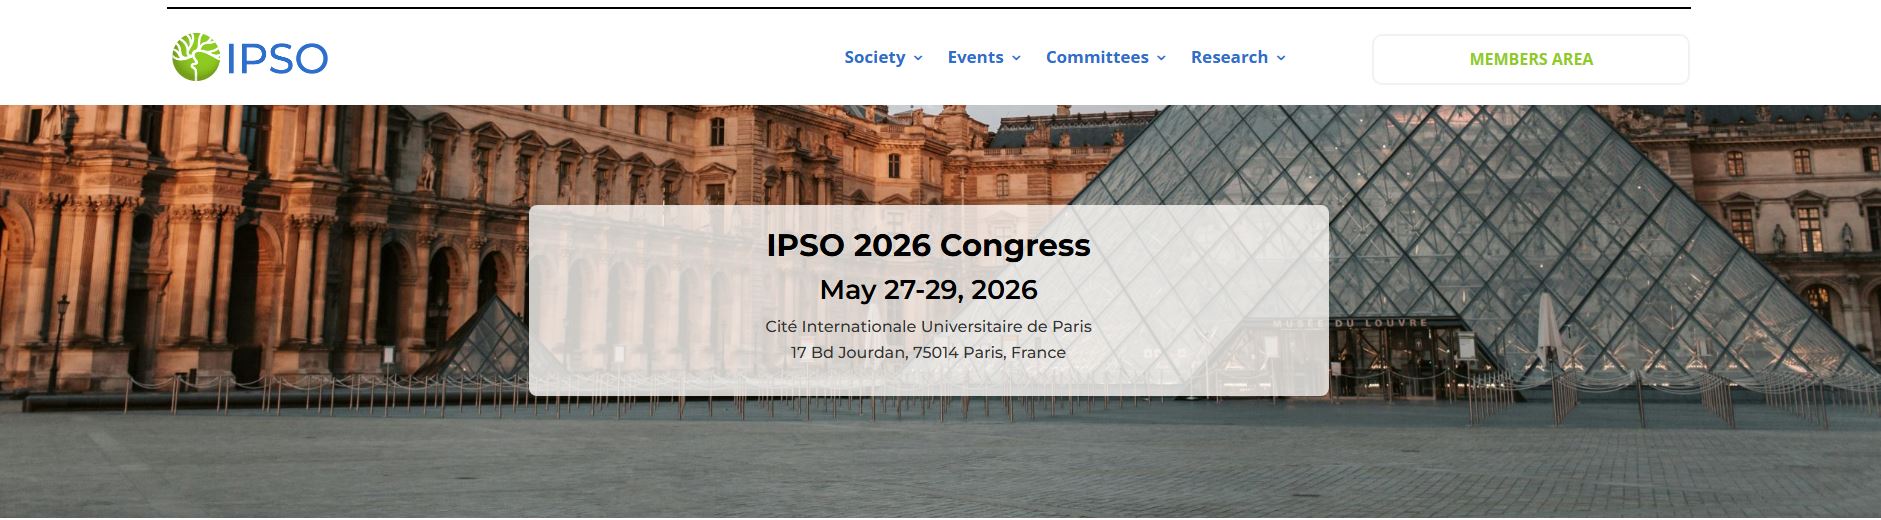Screen dimensions: 1881x520
Task: Click the 17 Bd Jourdan address line
Action: coord(928,353)
